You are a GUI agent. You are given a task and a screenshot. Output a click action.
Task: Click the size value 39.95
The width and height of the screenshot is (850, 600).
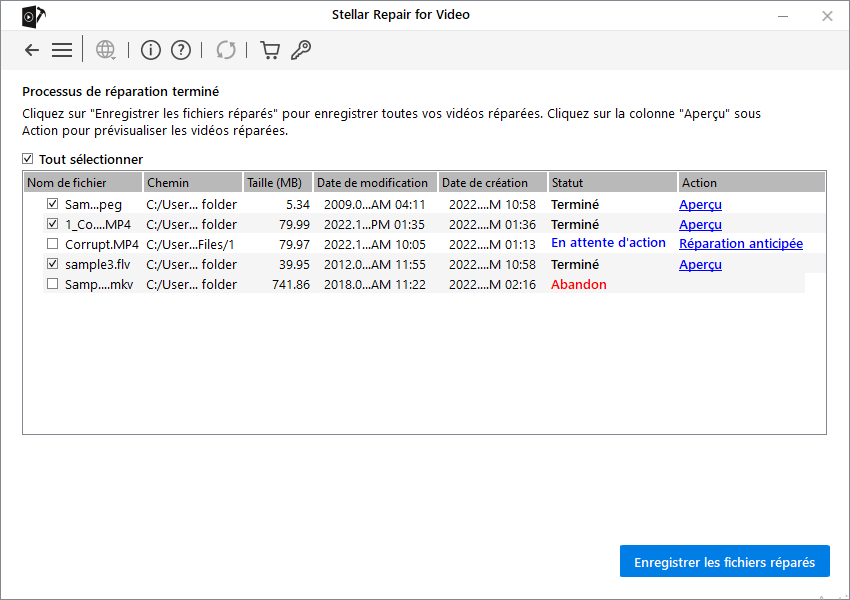pos(294,264)
